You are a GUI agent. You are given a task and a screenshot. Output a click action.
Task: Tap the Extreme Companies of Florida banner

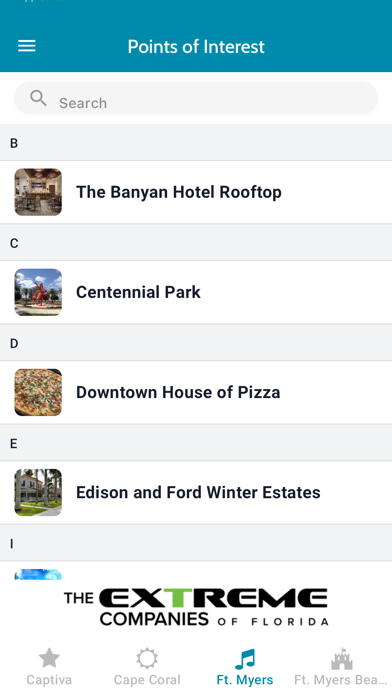click(196, 607)
